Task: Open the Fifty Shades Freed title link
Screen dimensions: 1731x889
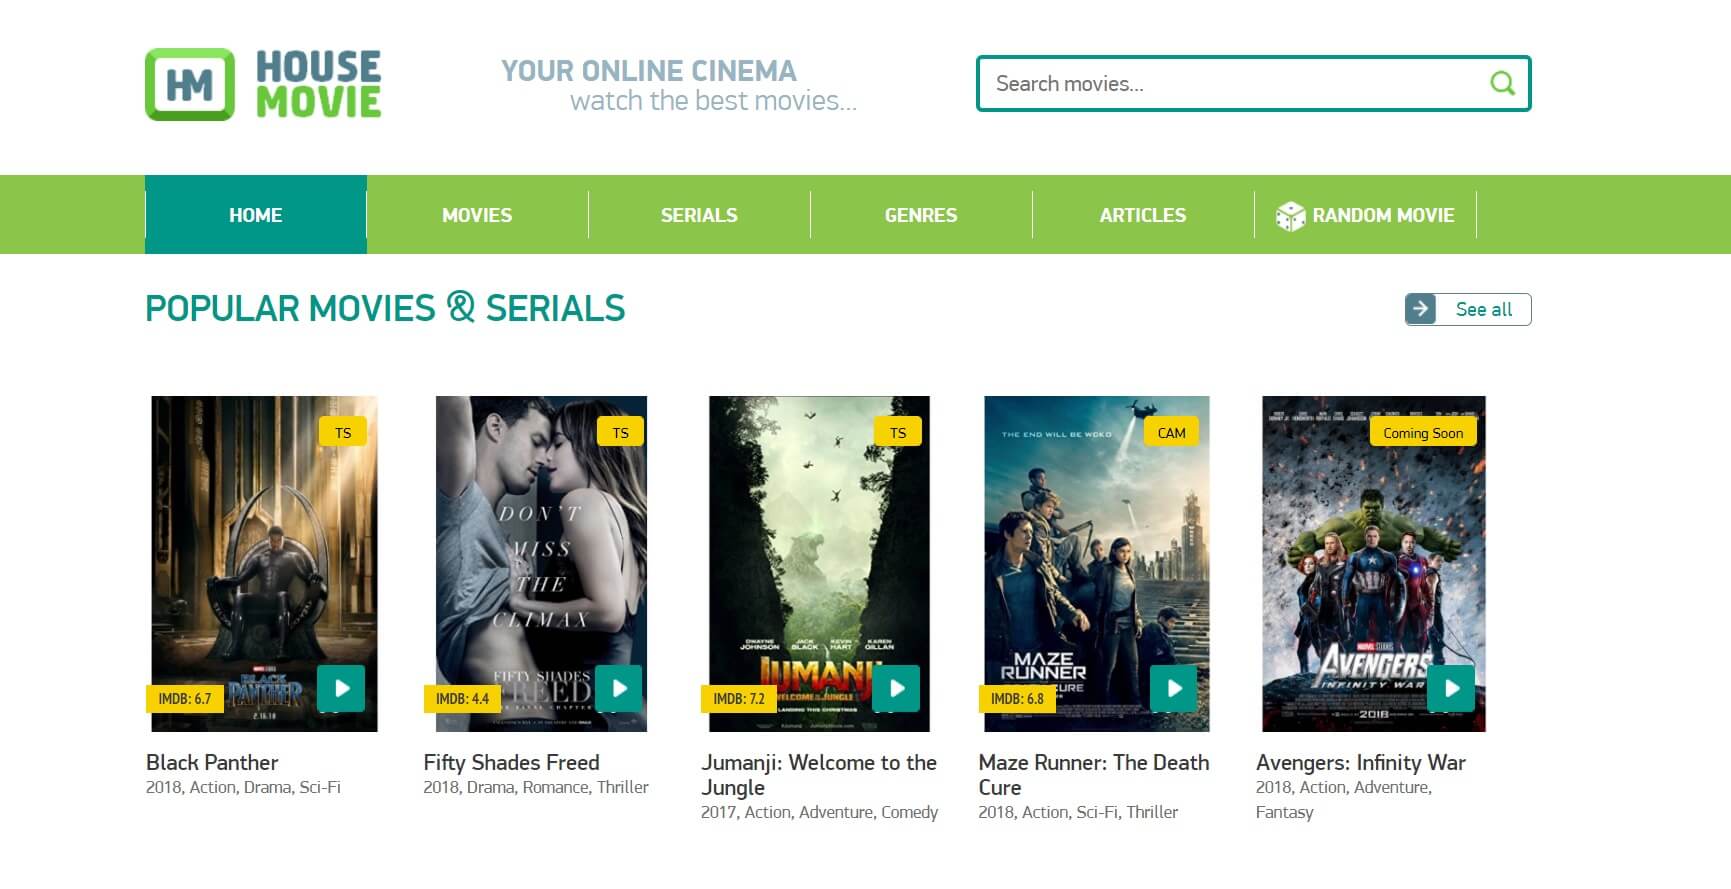Action: tap(511, 762)
